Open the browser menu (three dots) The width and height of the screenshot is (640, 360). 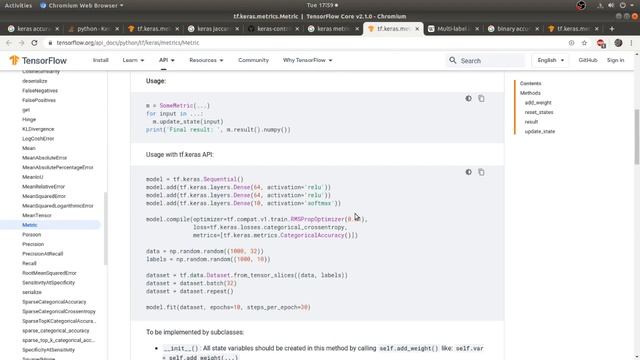coord(631,43)
